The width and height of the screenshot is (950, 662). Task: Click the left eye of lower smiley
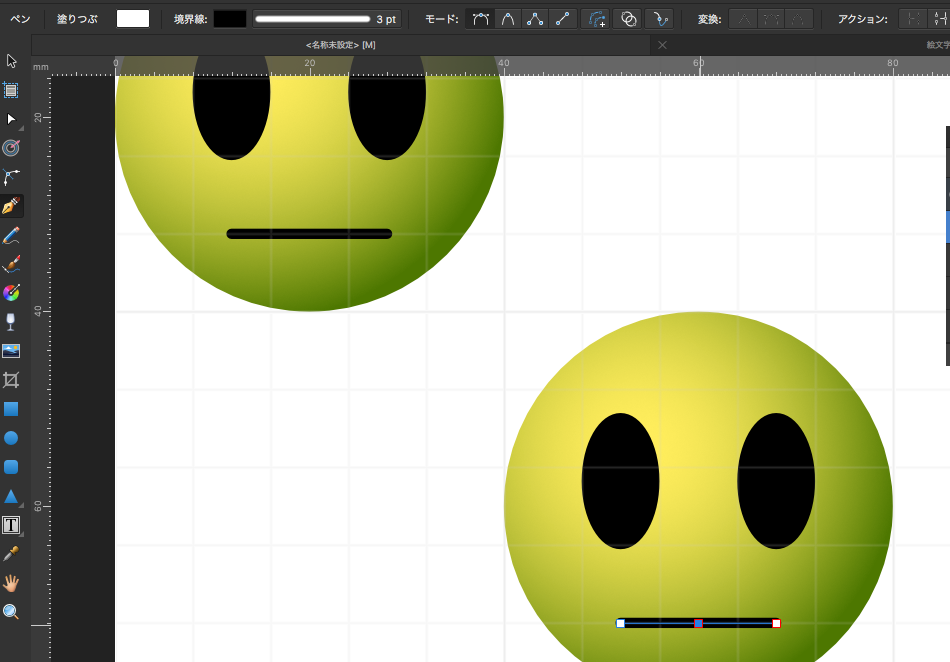620,481
